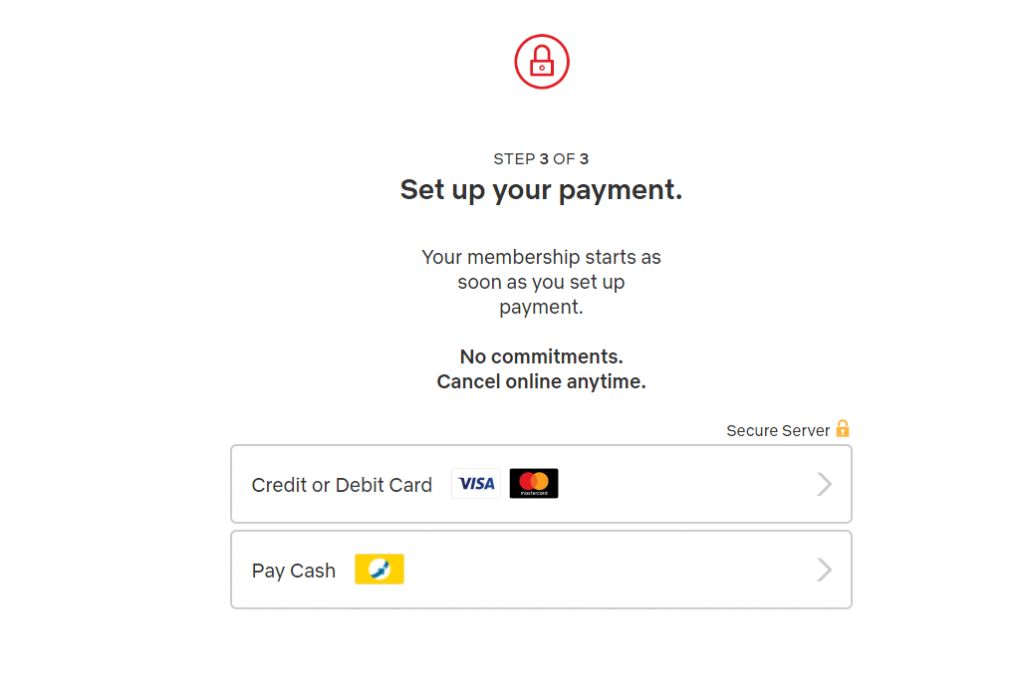Click the word "STEP" in step indicator
Image resolution: width=1024 pixels, height=696 pixels.
coord(514,159)
